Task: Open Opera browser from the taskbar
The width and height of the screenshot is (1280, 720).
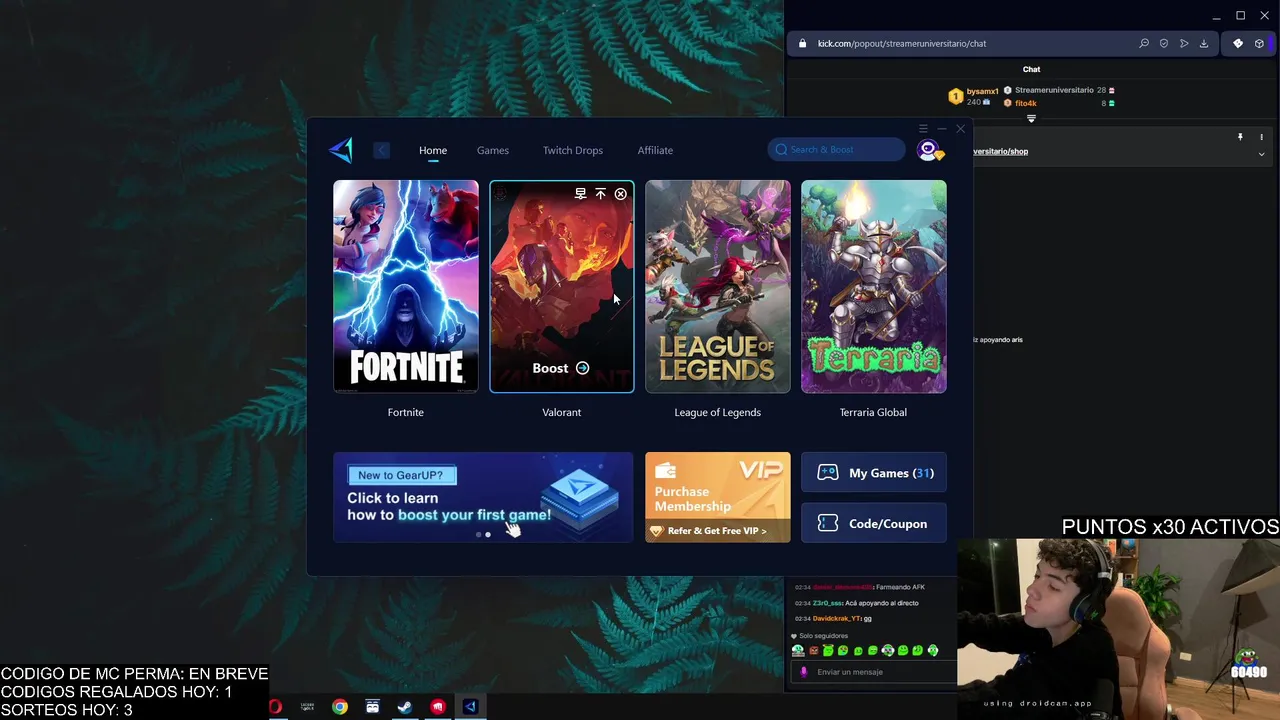Action: point(276,707)
